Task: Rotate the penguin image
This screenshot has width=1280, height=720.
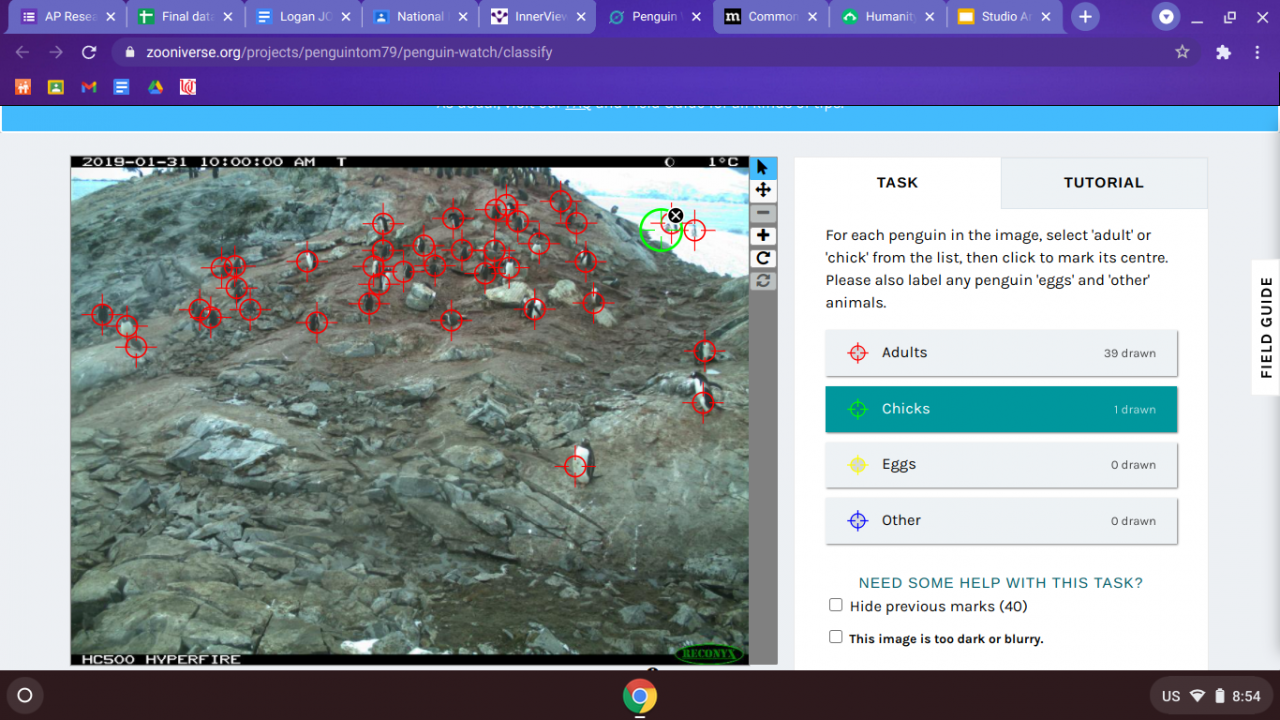Action: tap(763, 259)
